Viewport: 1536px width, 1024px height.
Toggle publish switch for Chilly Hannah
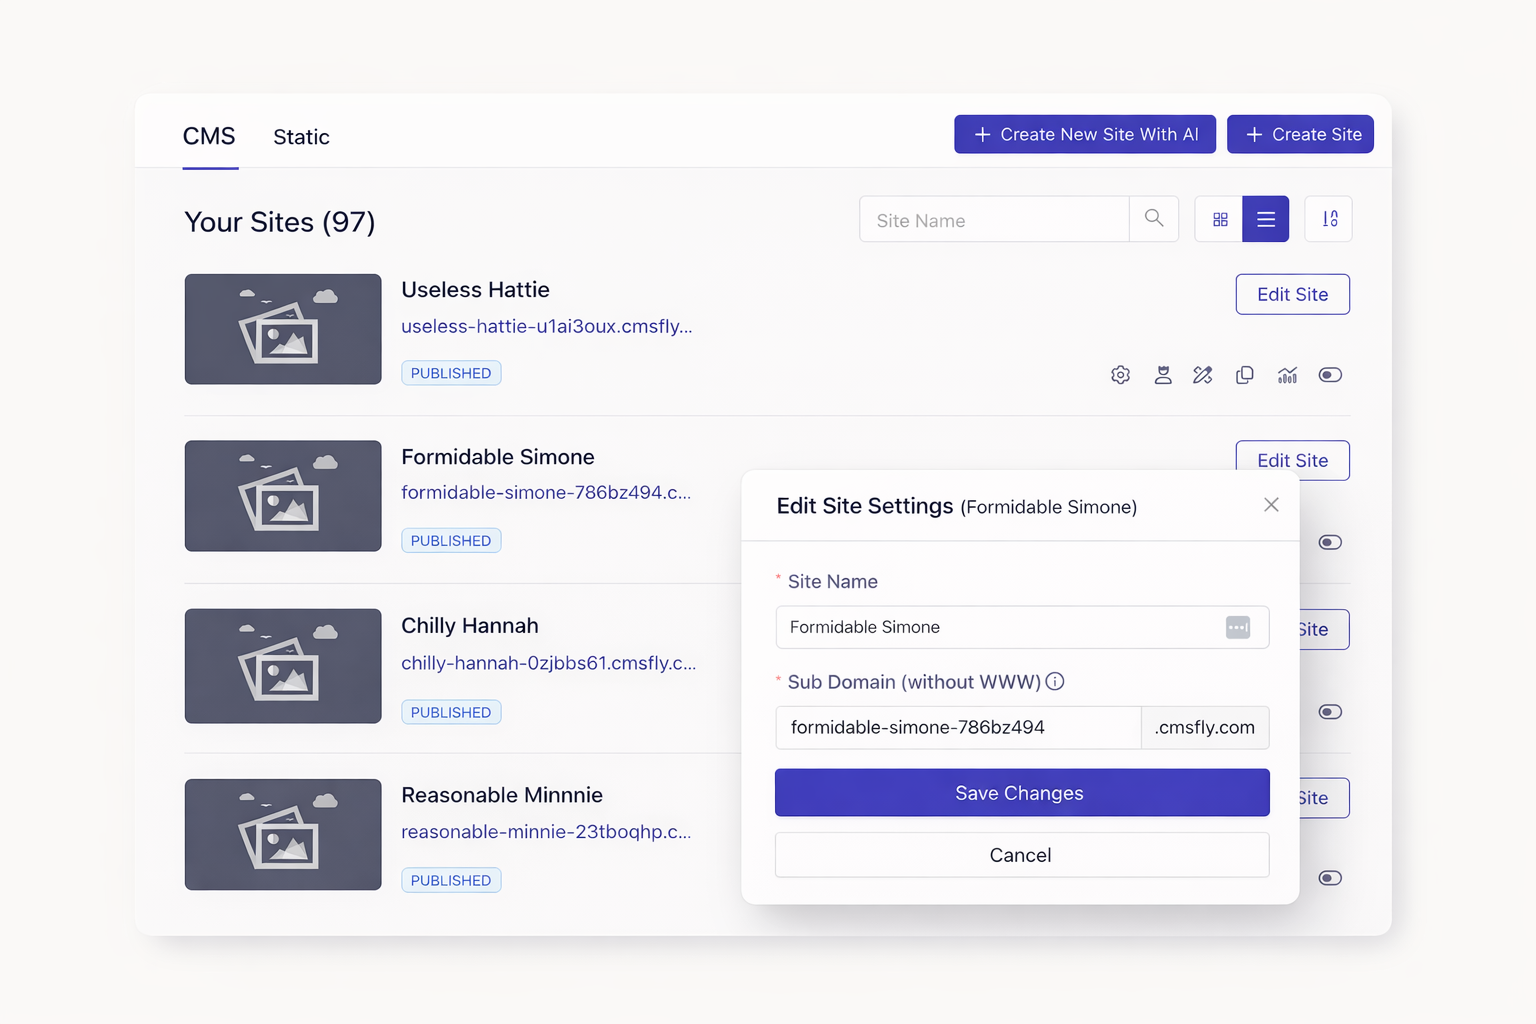1329,712
